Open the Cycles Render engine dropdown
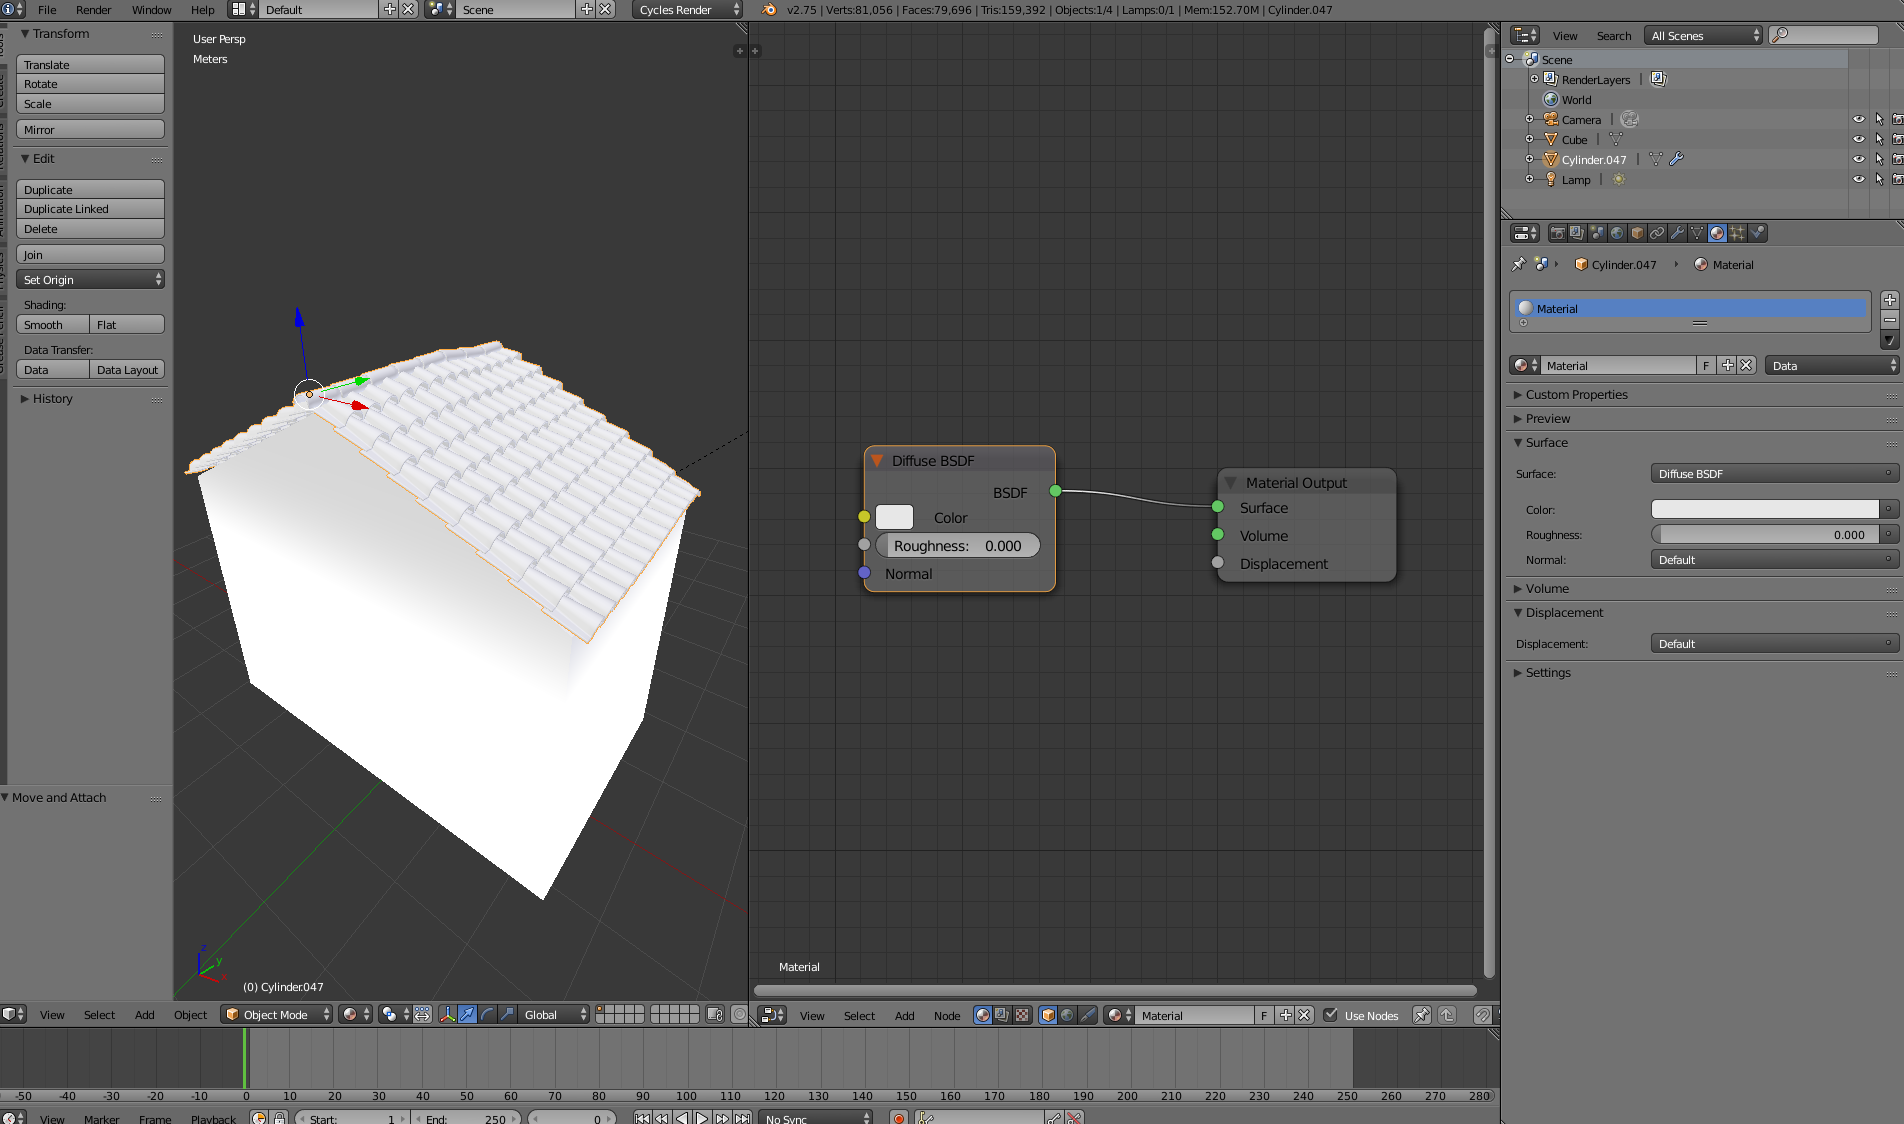1904x1124 pixels. (x=688, y=10)
